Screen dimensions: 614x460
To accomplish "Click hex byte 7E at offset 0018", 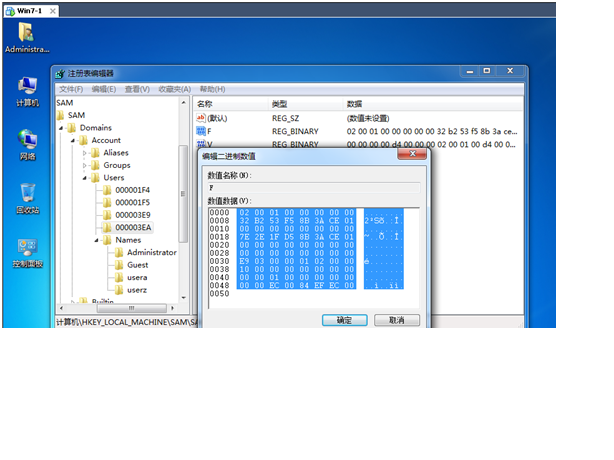I will tap(244, 237).
